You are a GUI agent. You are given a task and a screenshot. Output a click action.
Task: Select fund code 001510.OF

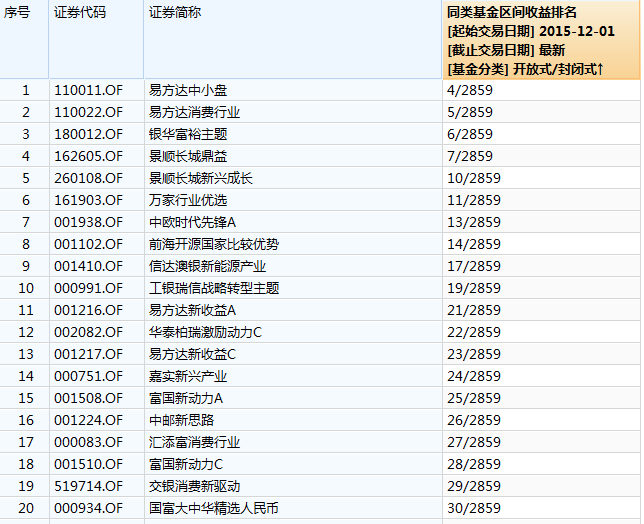[88, 464]
